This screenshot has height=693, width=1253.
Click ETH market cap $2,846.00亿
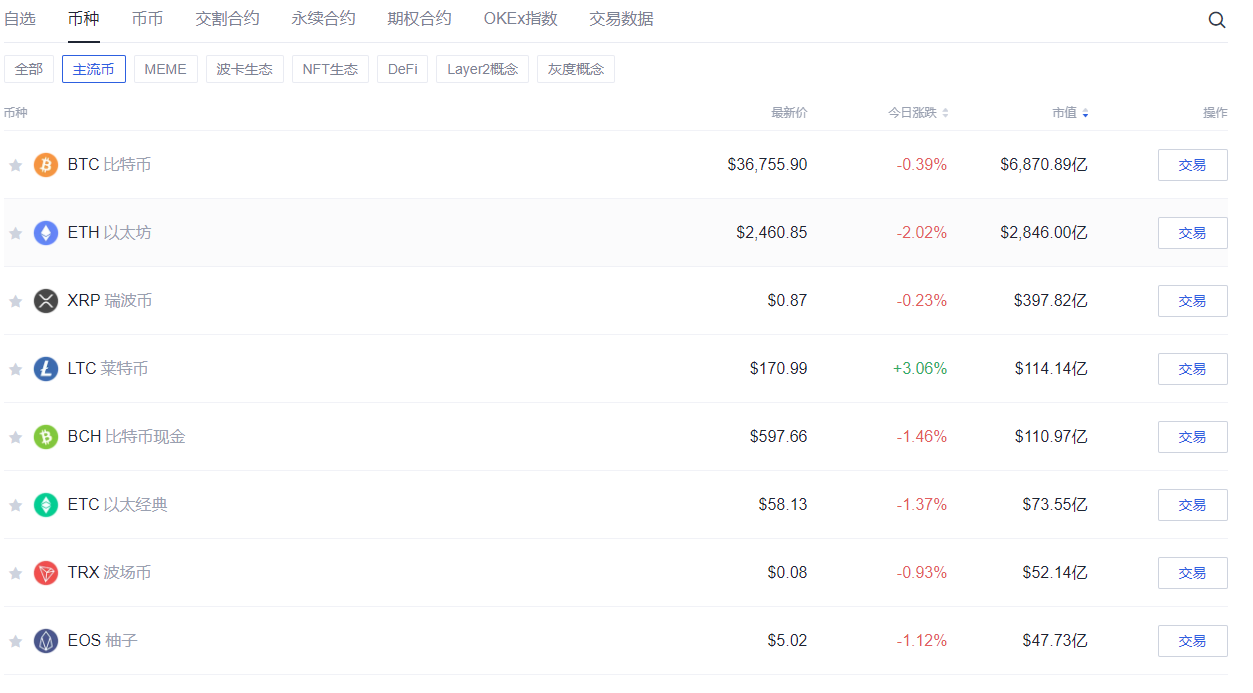pos(1044,233)
